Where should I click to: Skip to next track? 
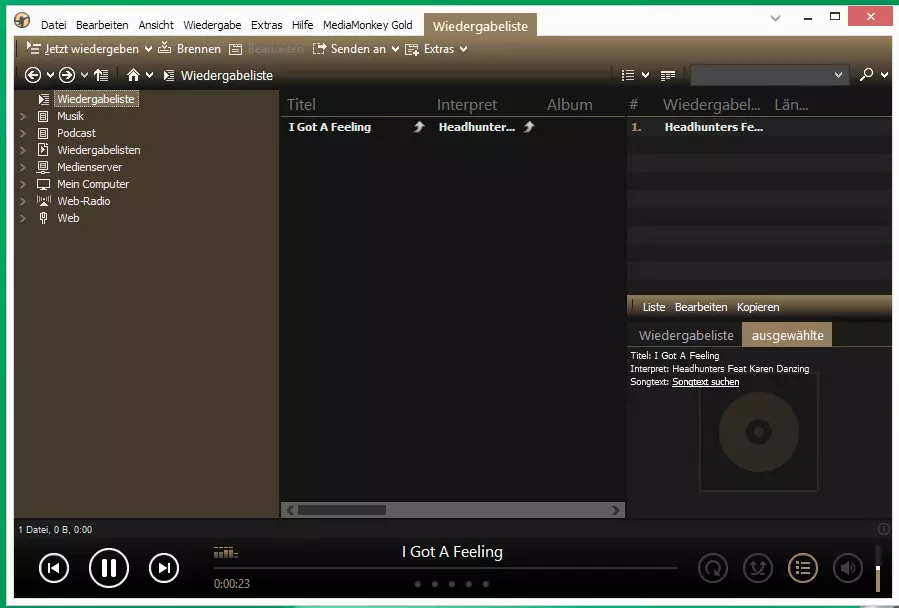(x=164, y=568)
